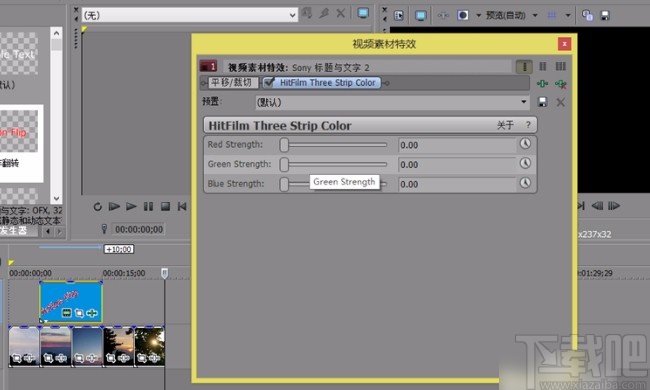Viewport: 650px width, 390px height.
Task: Click the remove plug-in icon with red X
Action: [x=560, y=84]
